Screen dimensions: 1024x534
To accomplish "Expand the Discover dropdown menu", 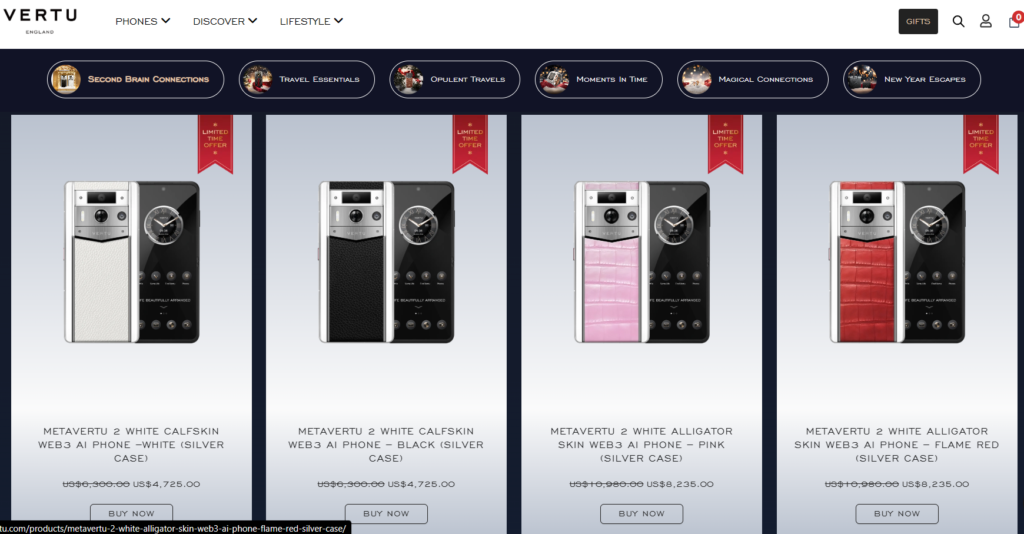I will click(225, 22).
